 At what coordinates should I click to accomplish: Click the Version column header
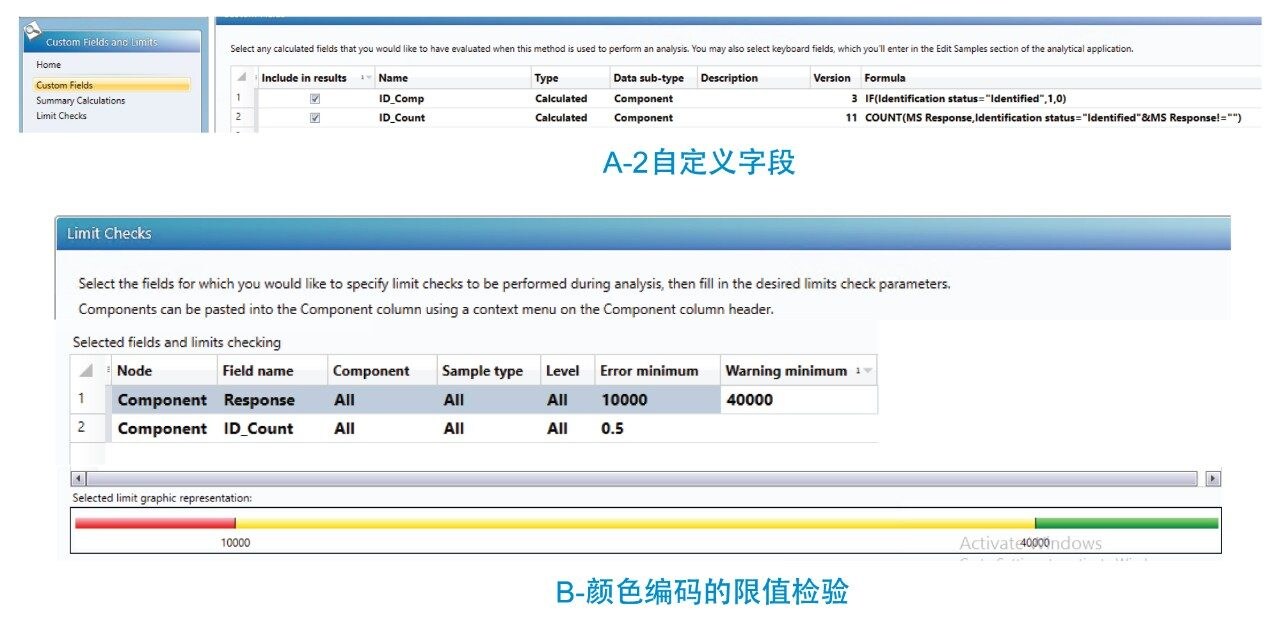coord(832,78)
